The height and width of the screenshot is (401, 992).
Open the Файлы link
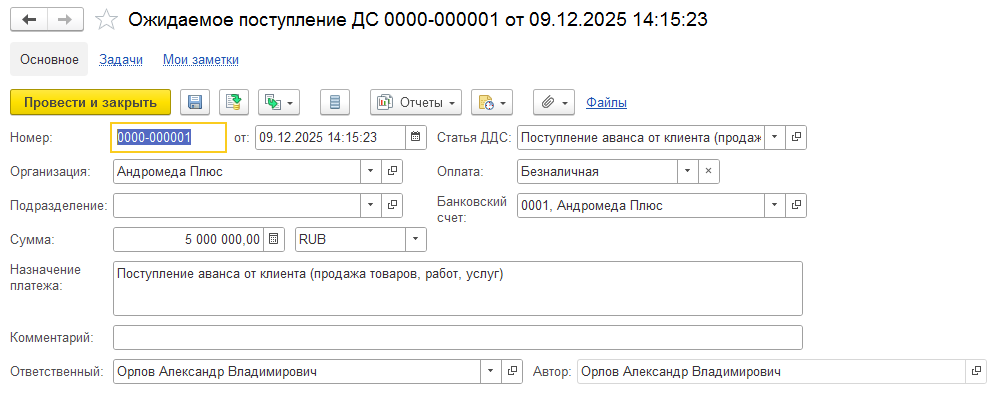click(x=606, y=102)
